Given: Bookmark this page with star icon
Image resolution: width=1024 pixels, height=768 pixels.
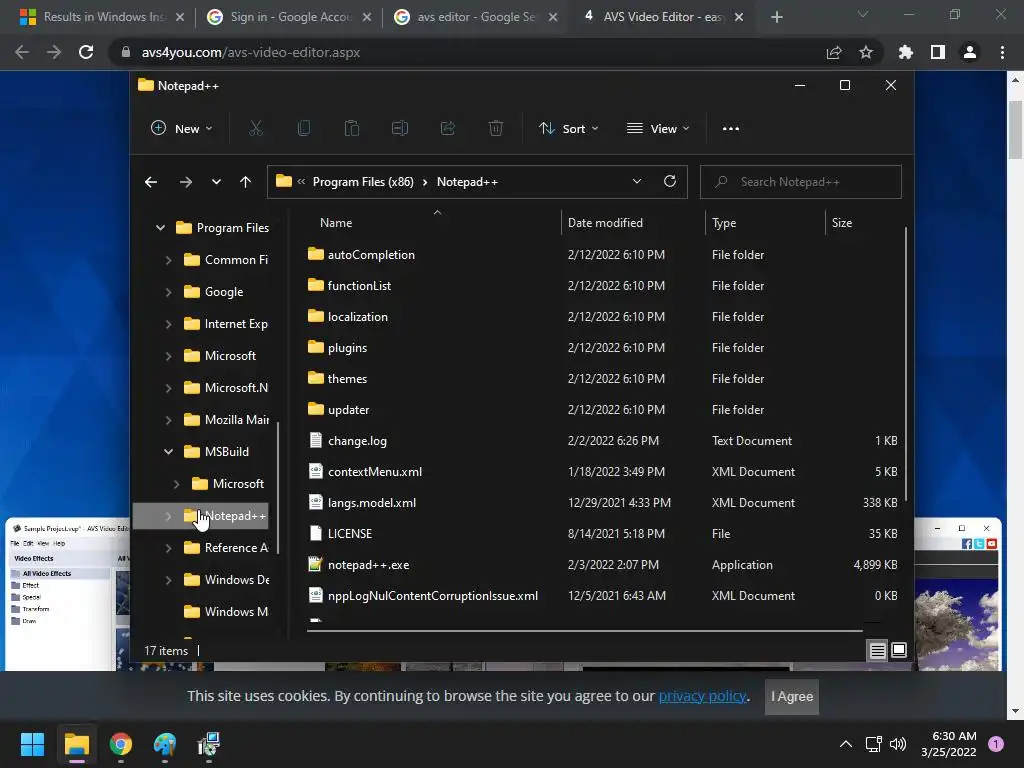Looking at the screenshot, I should point(866,52).
